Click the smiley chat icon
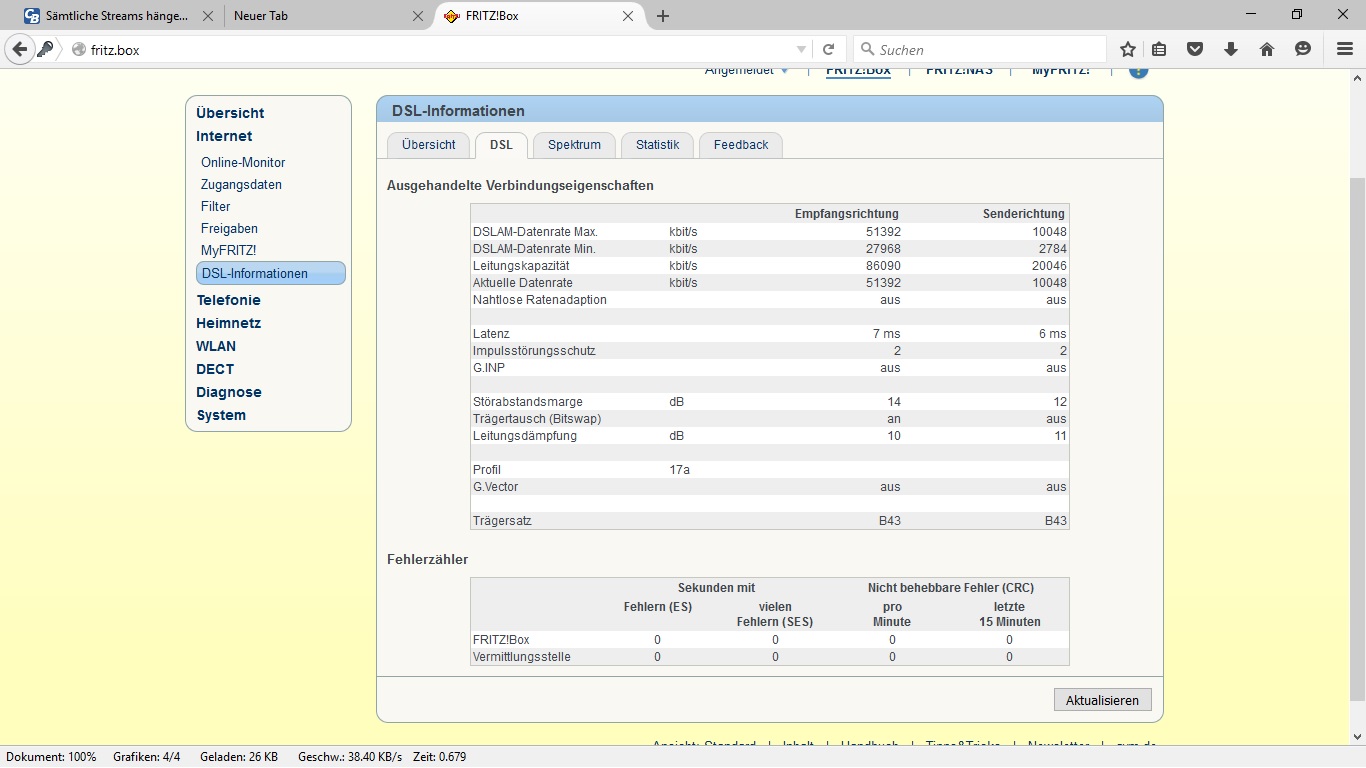Screen dimensions: 1366x768 (x=1302, y=49)
